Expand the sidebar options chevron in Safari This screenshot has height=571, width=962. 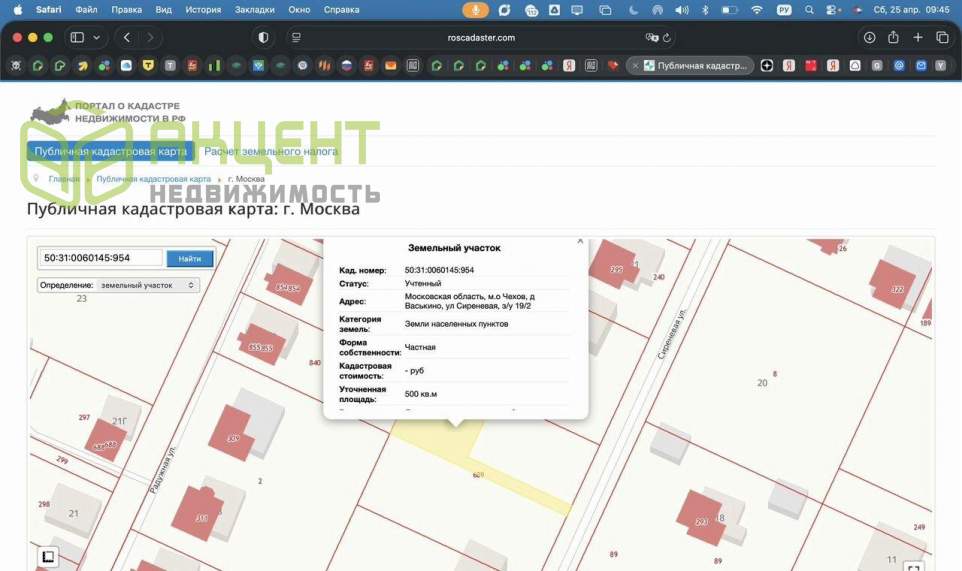click(97, 37)
